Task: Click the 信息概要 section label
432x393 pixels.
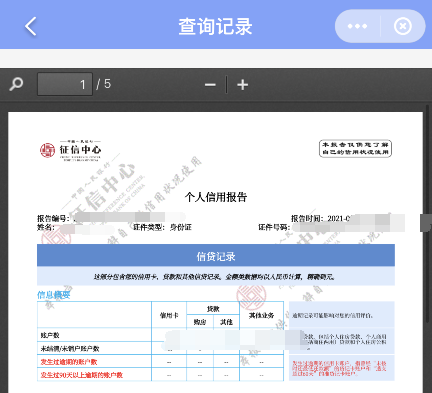Action: tap(54, 295)
